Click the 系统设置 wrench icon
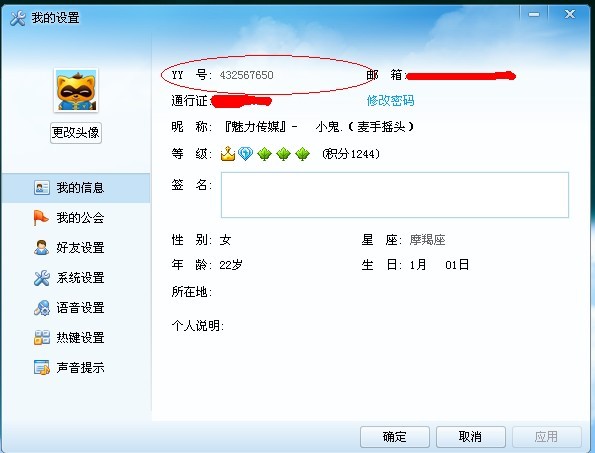Viewport: 595px width, 453px height. click(41, 278)
